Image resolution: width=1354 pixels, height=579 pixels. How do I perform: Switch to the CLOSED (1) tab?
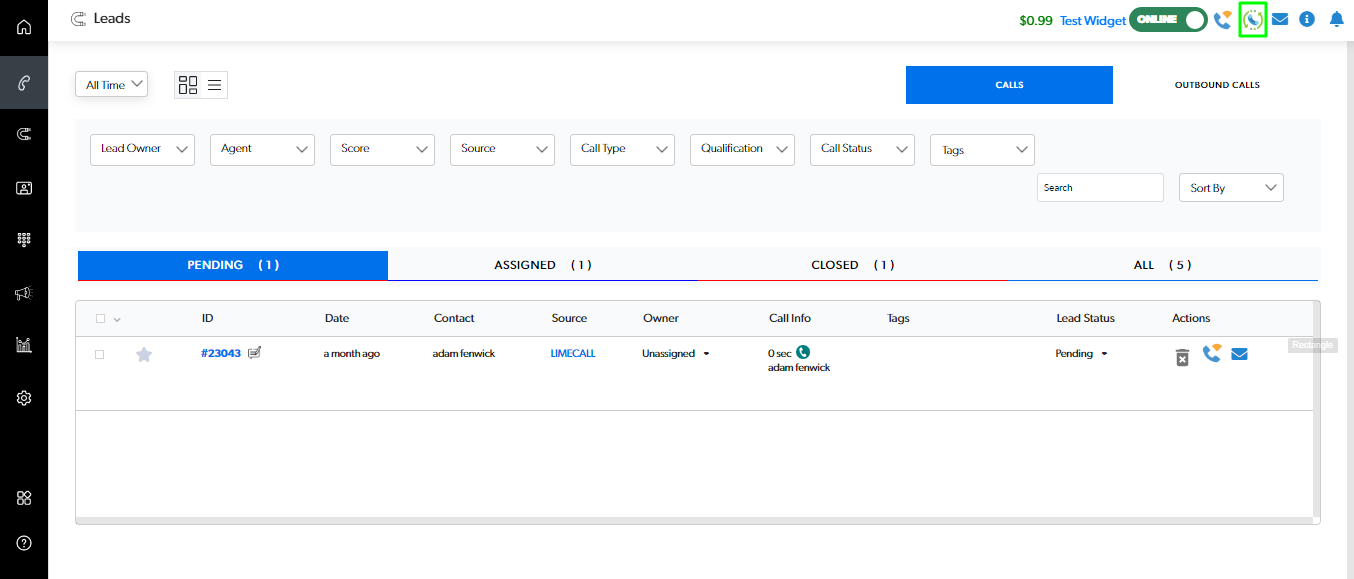coord(853,265)
